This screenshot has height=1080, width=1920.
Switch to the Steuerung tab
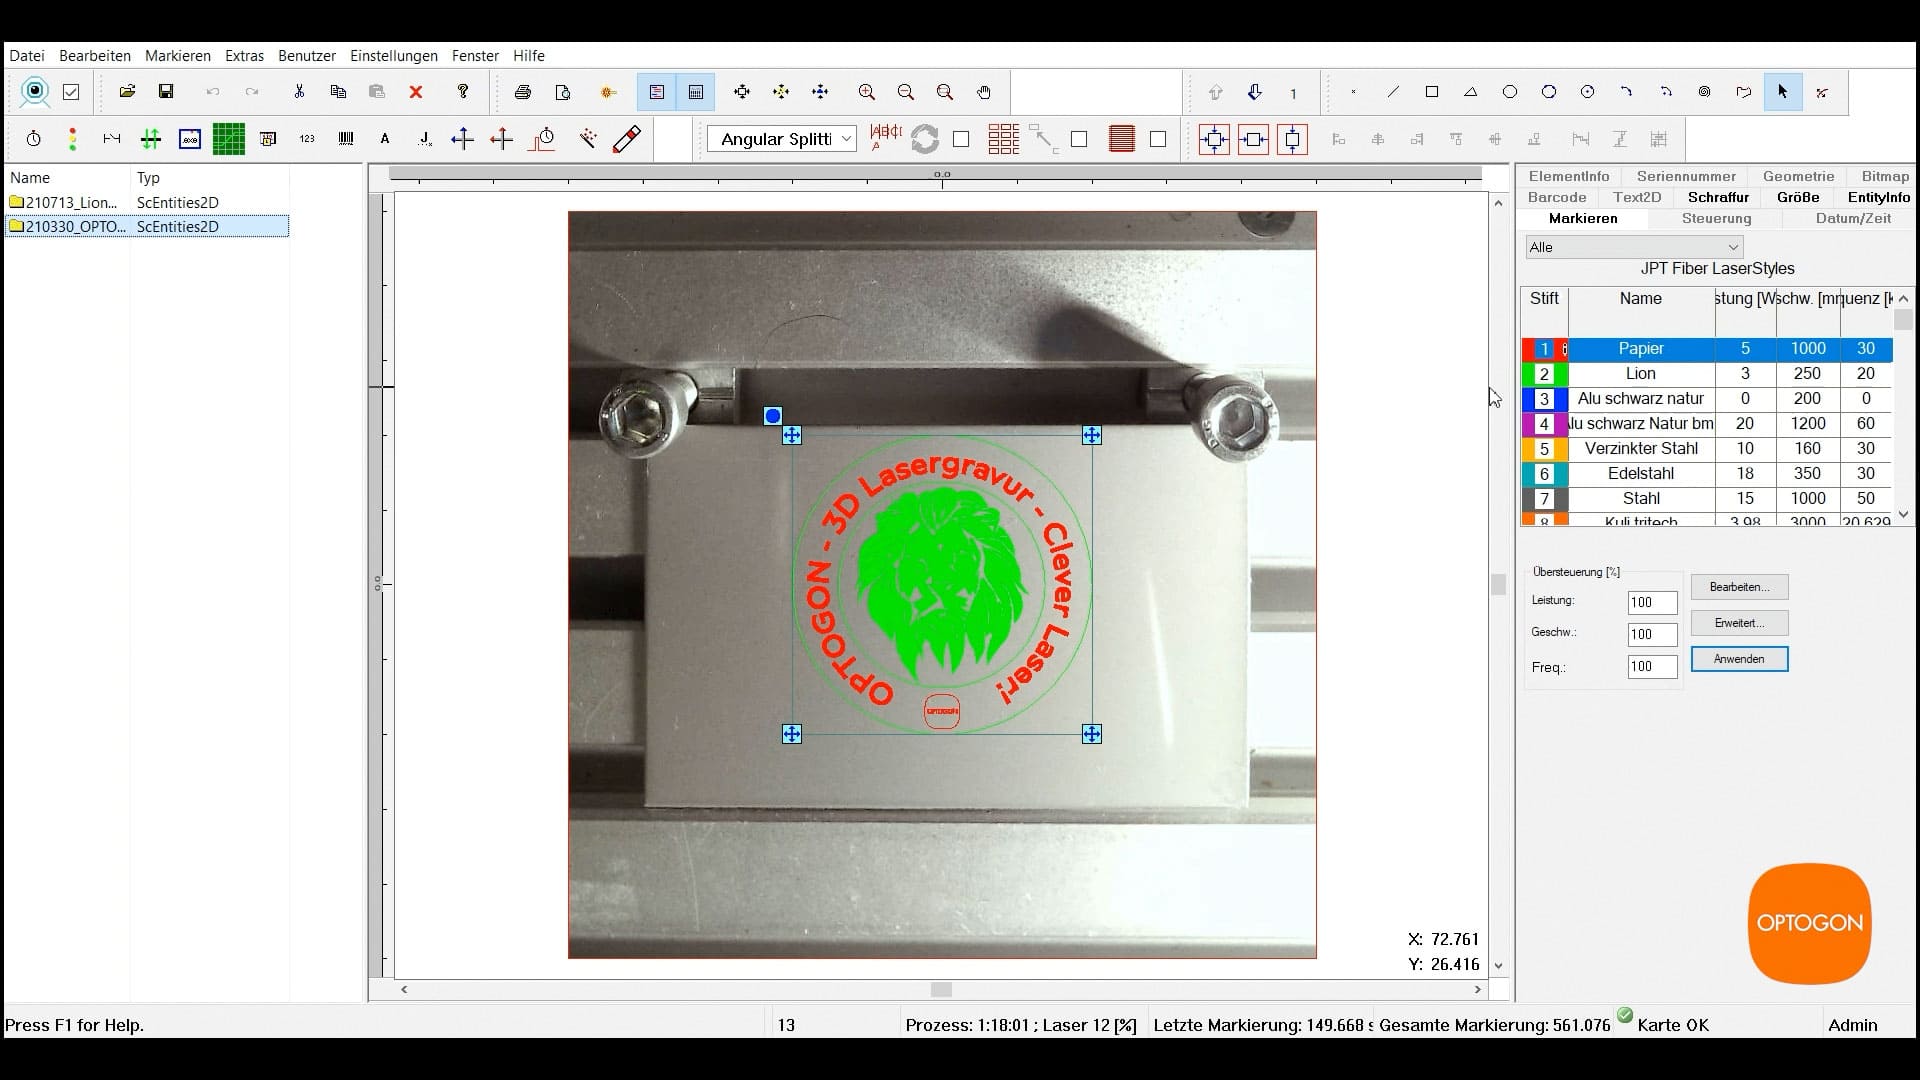1716,218
